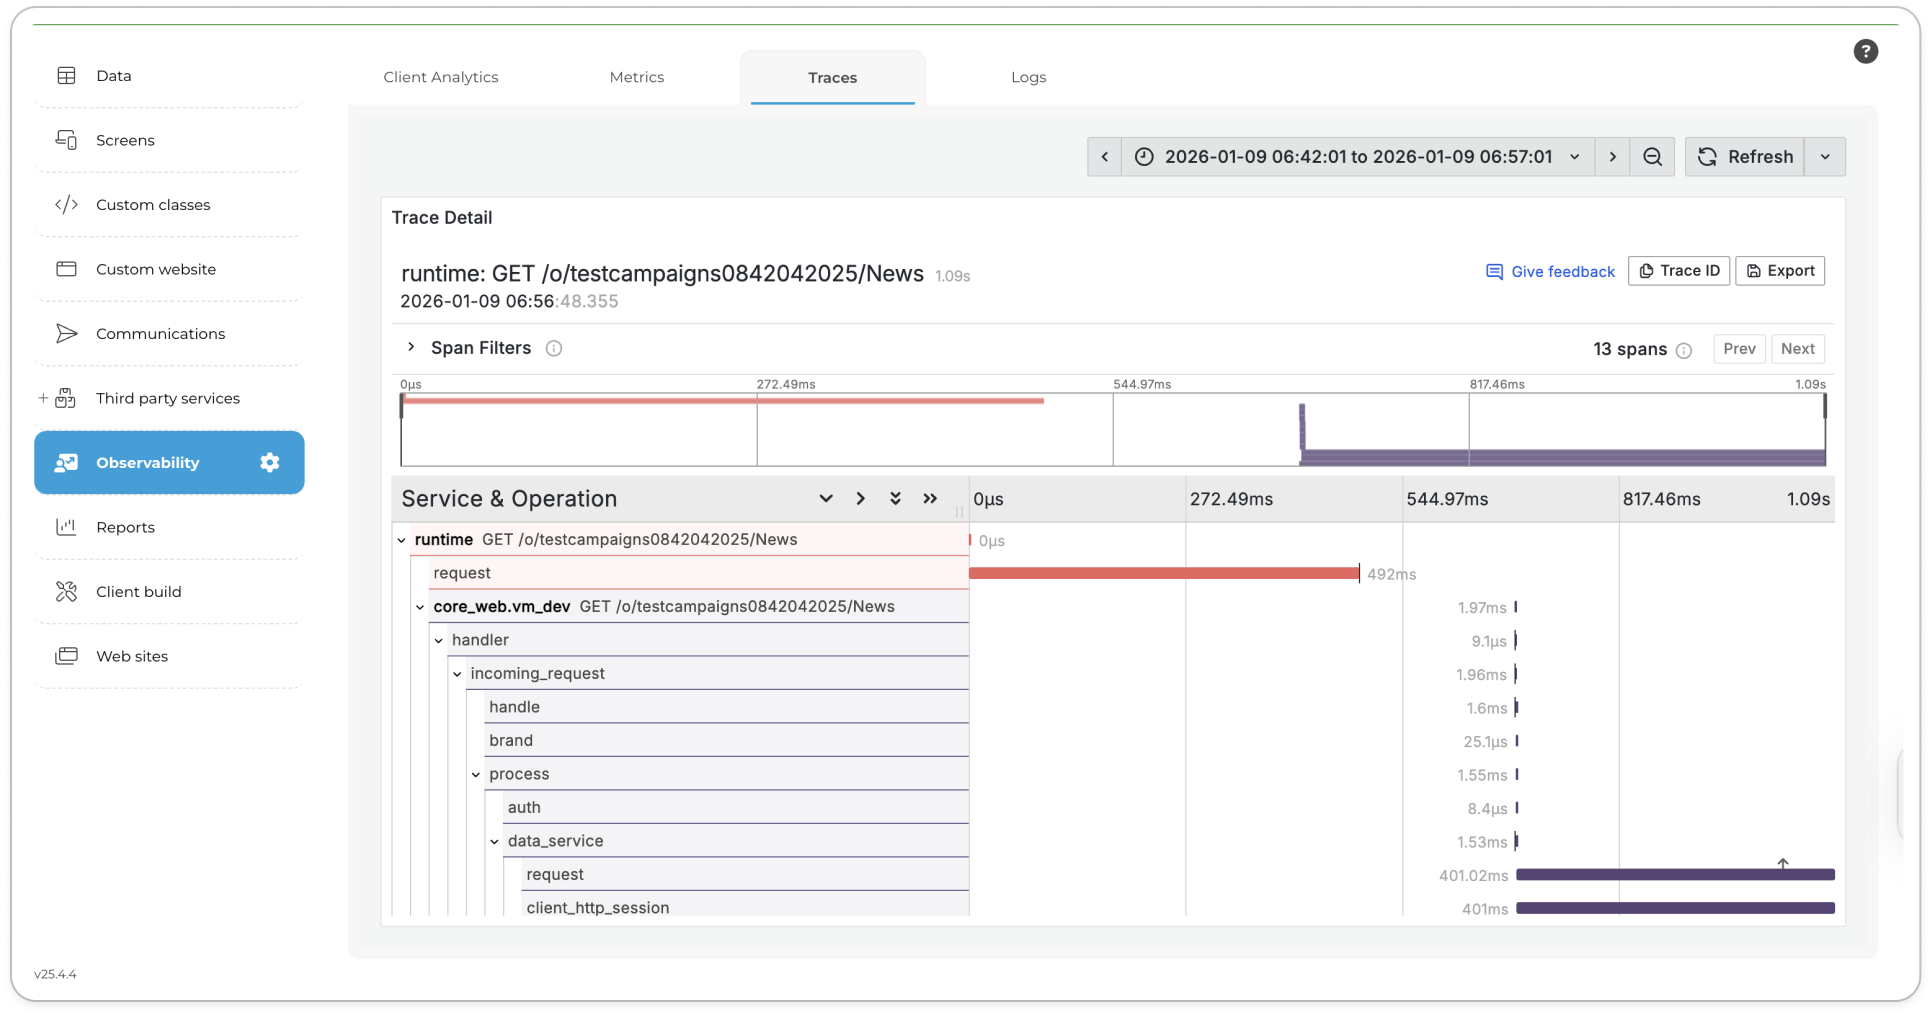Go to previous time range arrow
Screen dimensions: 1932x1016
point(1104,157)
